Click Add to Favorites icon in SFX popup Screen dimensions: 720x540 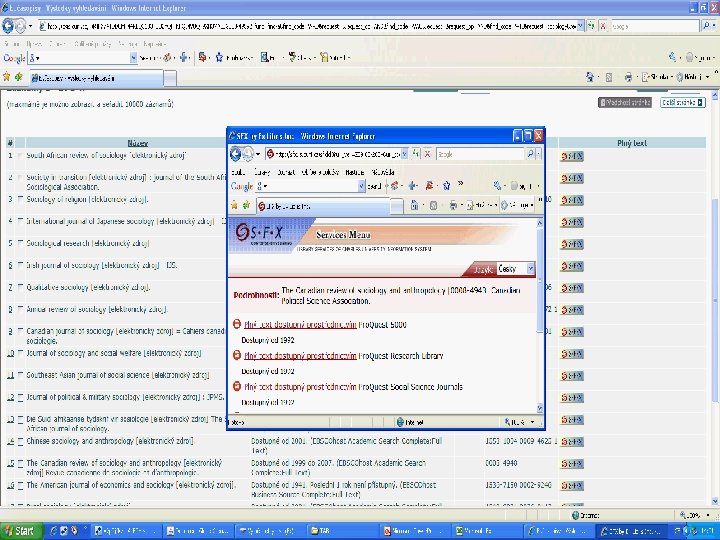pyautogui.click(x=246, y=206)
